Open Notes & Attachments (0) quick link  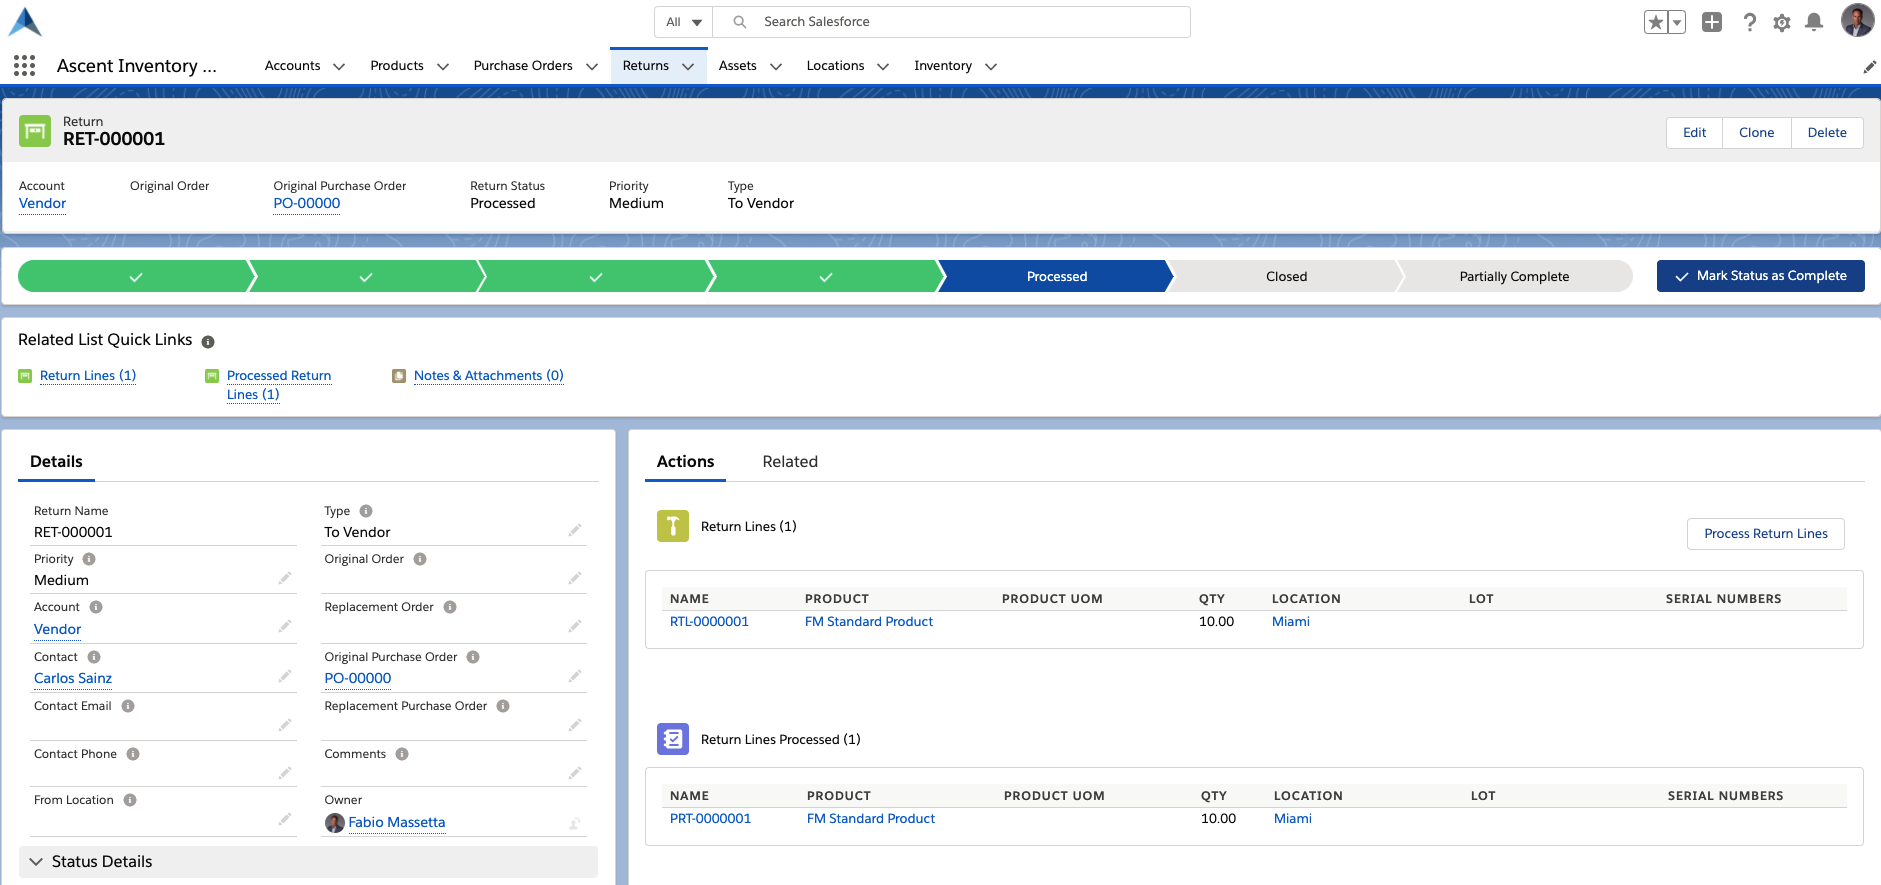(489, 376)
